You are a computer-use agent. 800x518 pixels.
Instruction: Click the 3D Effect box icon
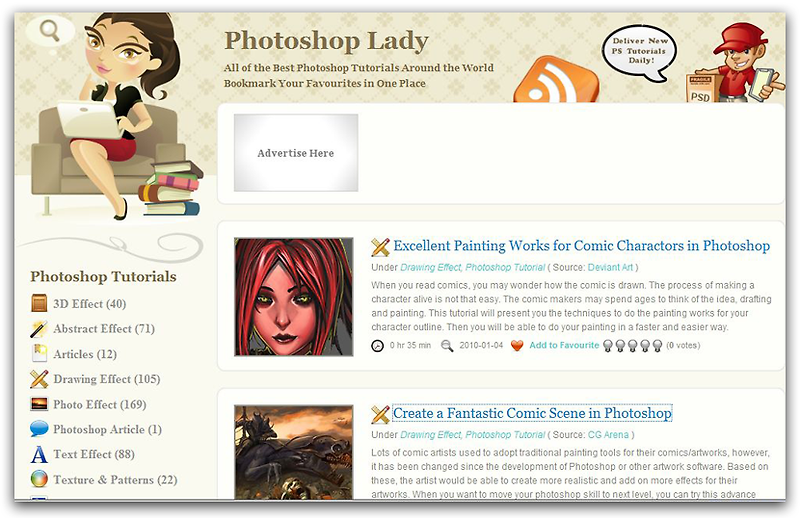point(39,303)
